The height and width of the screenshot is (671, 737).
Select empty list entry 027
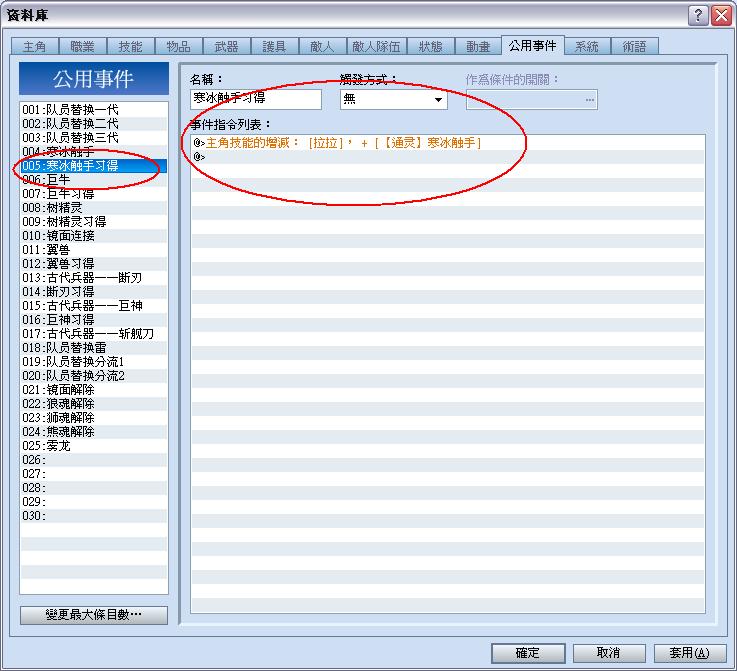click(x=94, y=474)
